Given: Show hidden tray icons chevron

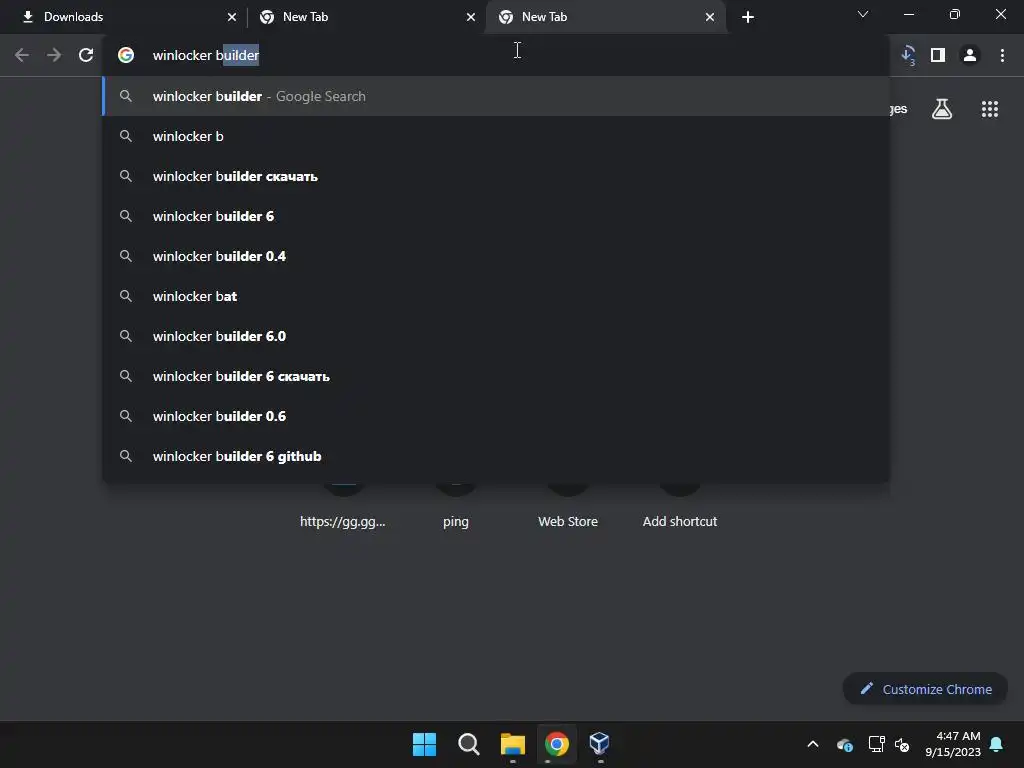Looking at the screenshot, I should pyautogui.click(x=813, y=744).
